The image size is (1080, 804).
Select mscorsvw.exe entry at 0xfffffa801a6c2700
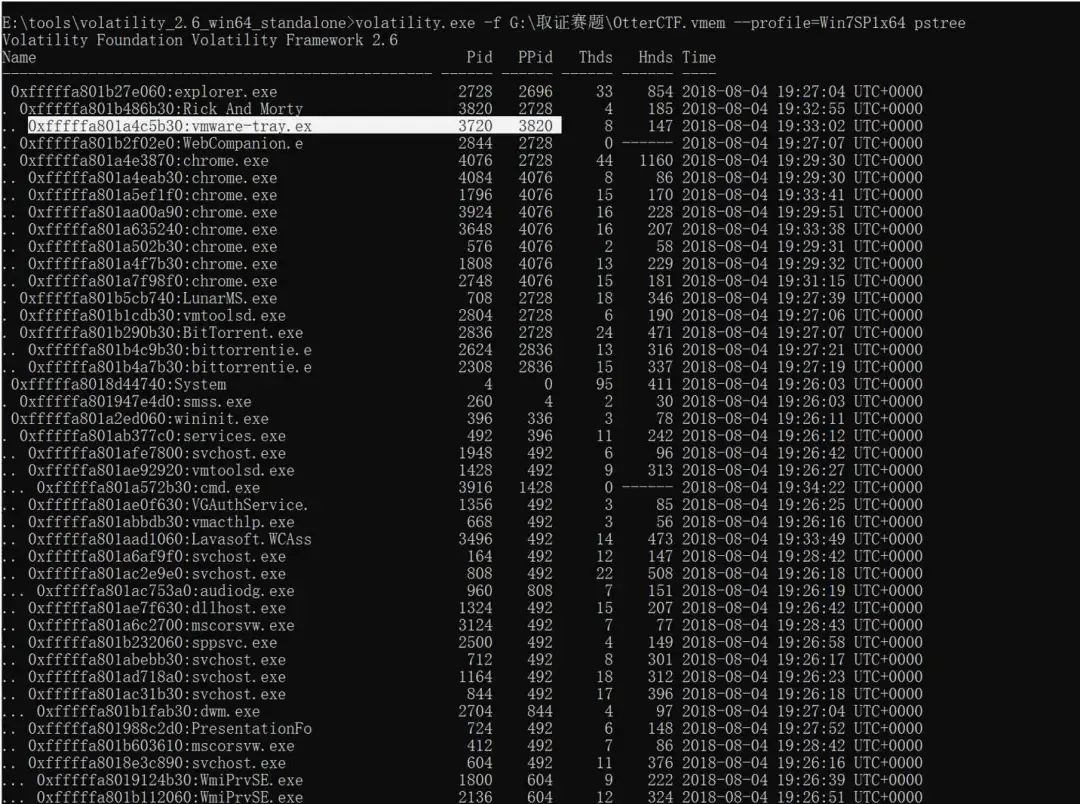coord(161,626)
